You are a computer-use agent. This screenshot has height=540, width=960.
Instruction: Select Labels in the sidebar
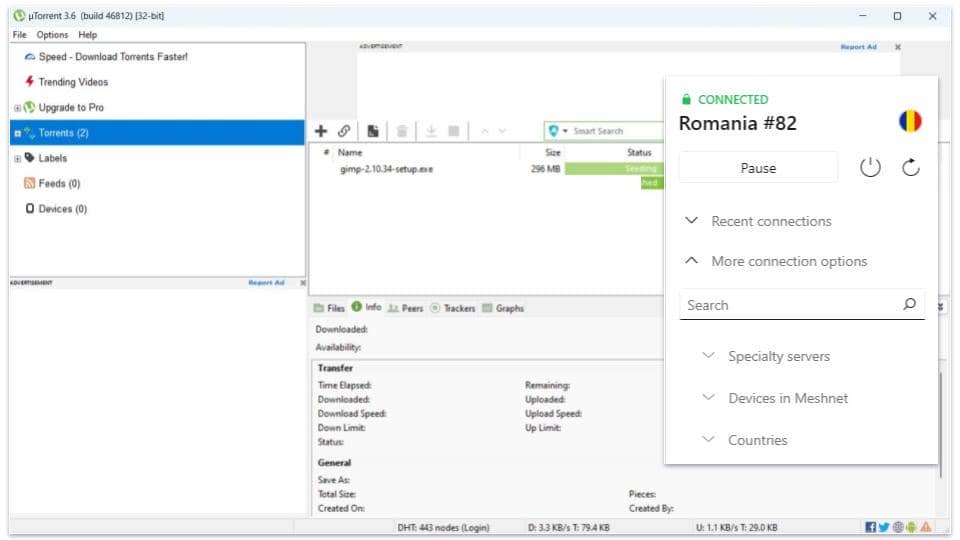(x=53, y=158)
